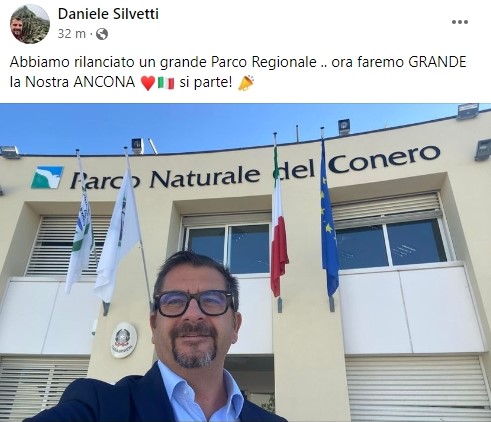Click the globe public audience icon
This screenshot has width=491, height=422.
[102, 34]
